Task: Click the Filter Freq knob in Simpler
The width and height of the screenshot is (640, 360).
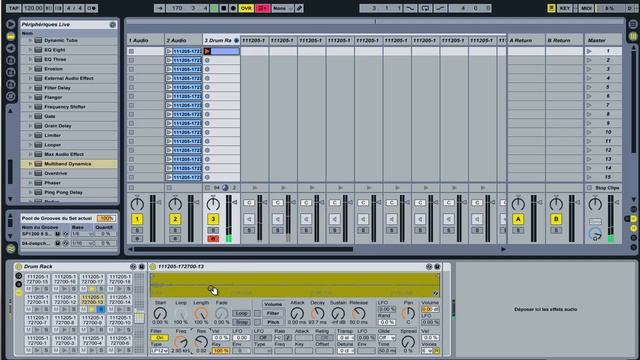Action: 180,342
